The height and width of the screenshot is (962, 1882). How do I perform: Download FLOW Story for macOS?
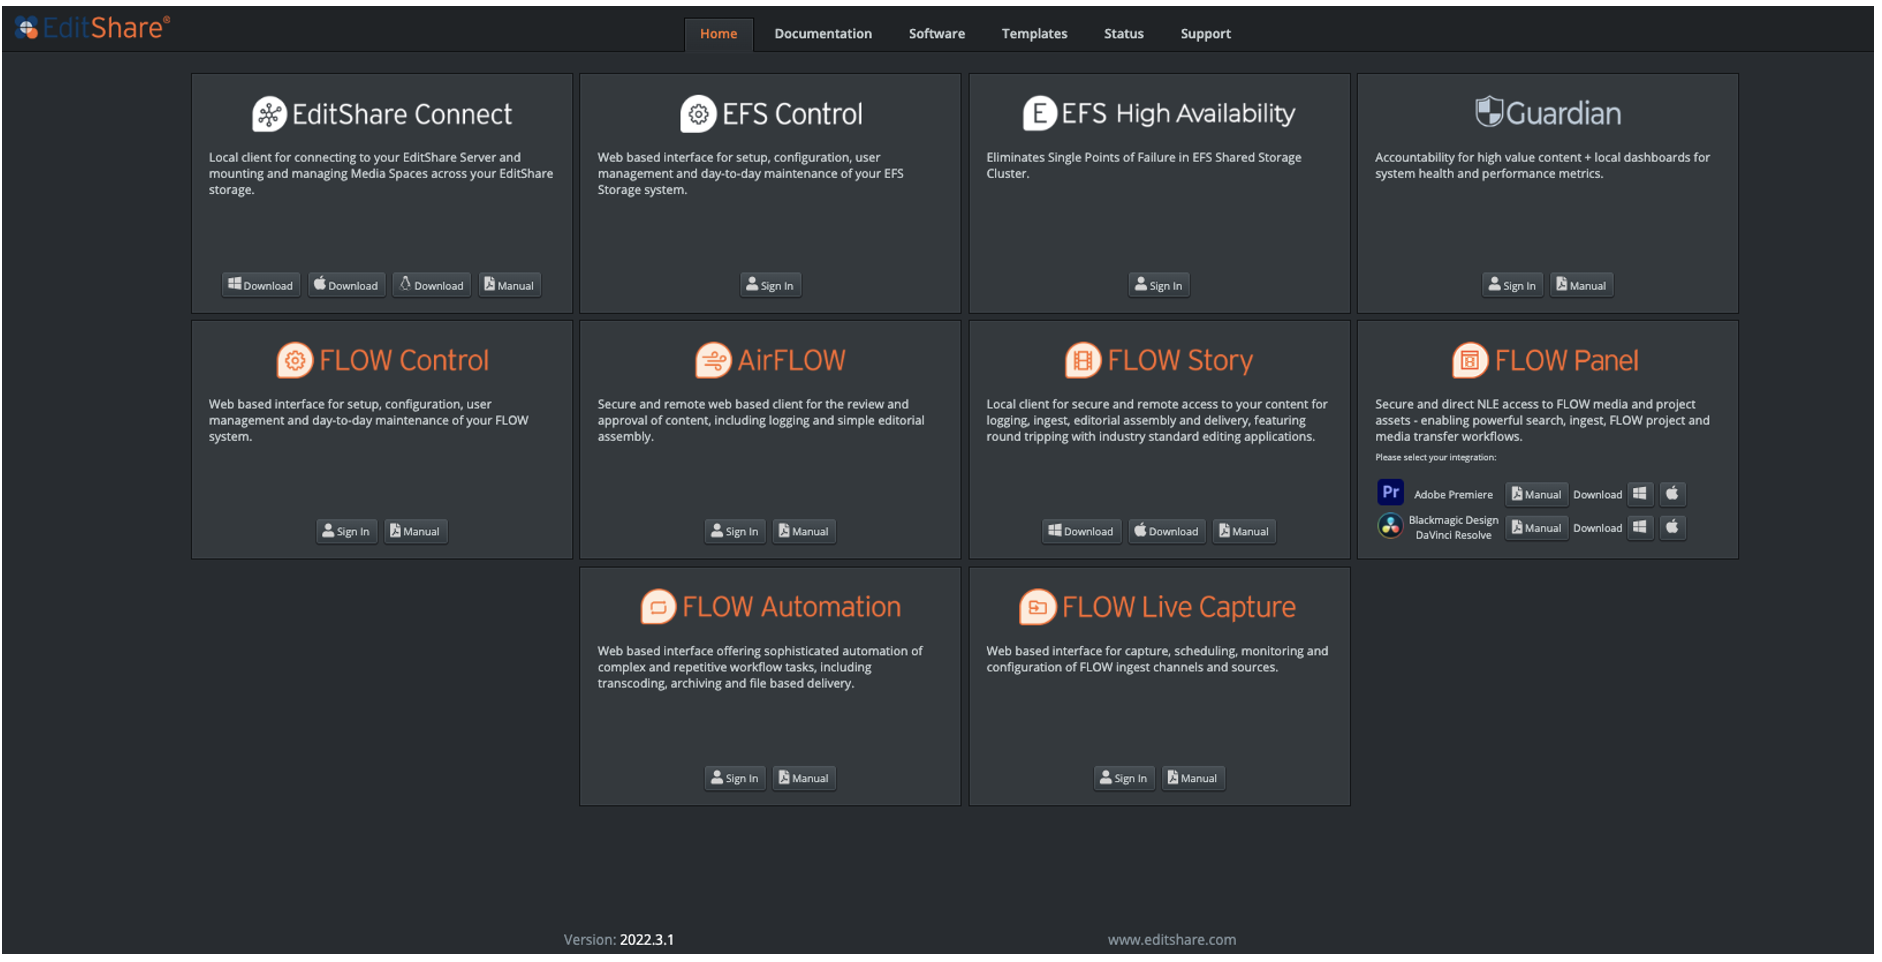click(1166, 531)
